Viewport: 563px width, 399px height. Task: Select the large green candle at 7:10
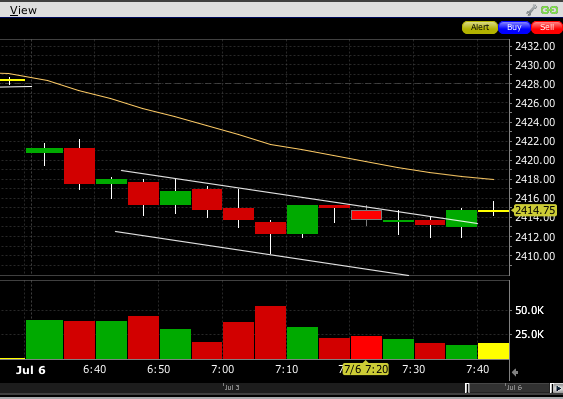[x=302, y=219]
